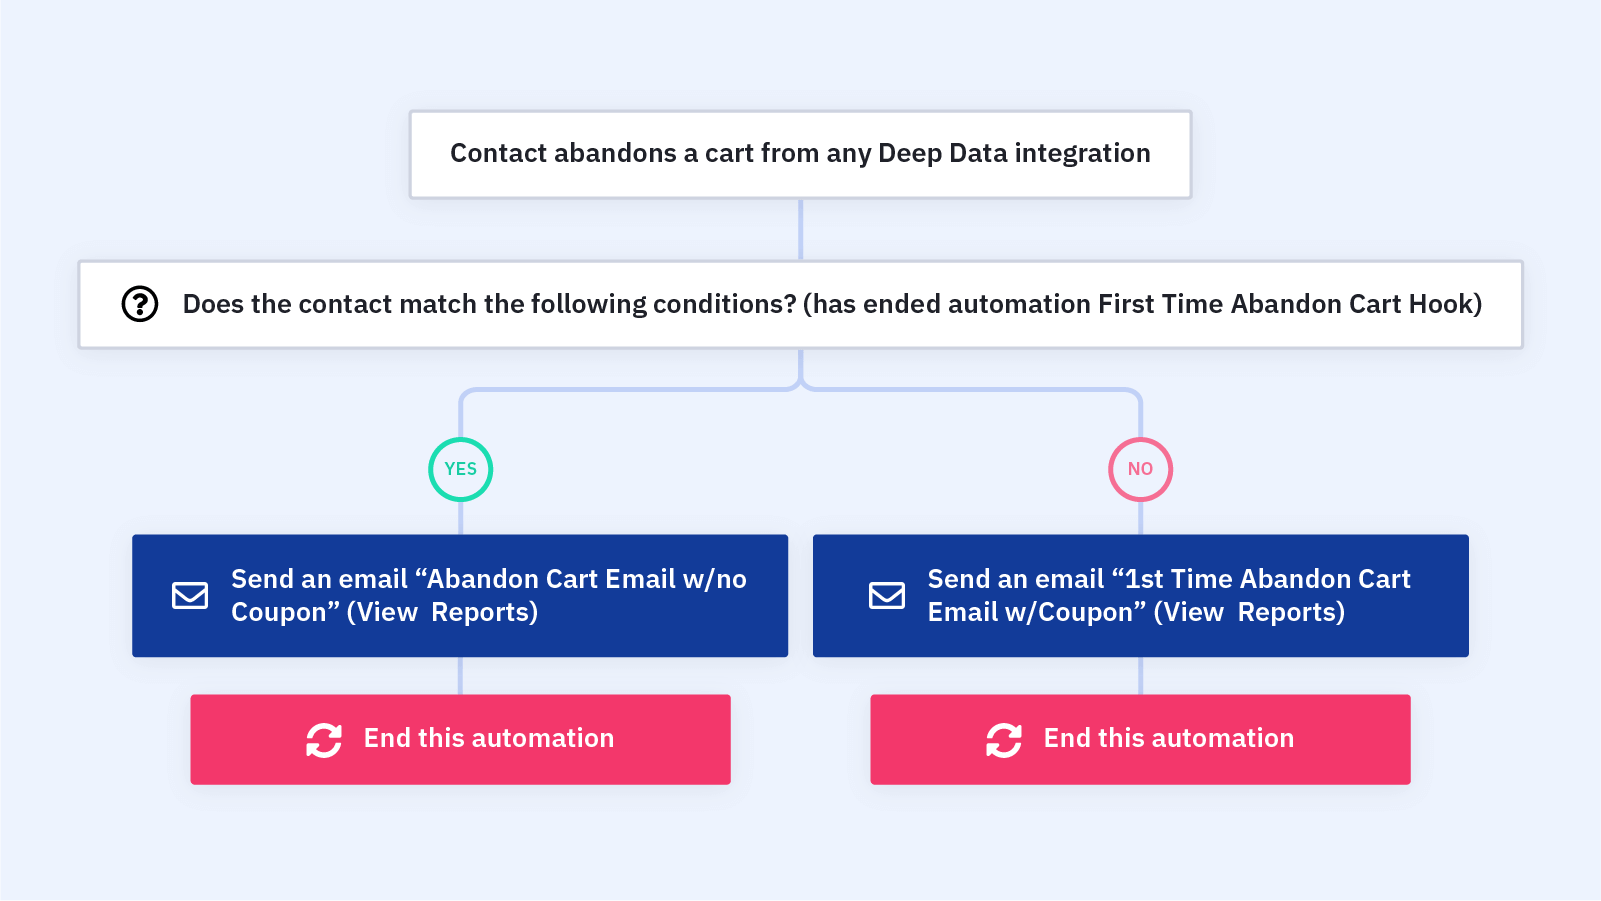Image resolution: width=1601 pixels, height=901 pixels.
Task: Click connector line above the YES circle
Action: (461, 415)
